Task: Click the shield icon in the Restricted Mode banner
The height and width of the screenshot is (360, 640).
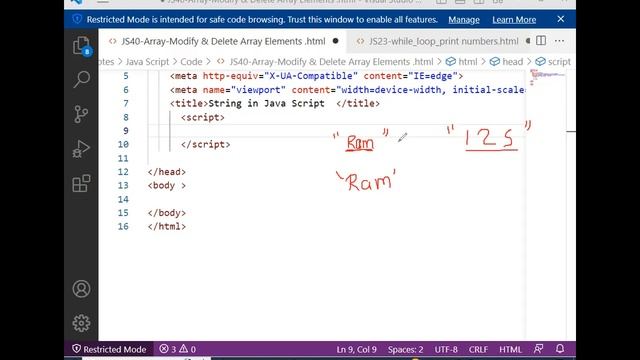Action: click(77, 19)
